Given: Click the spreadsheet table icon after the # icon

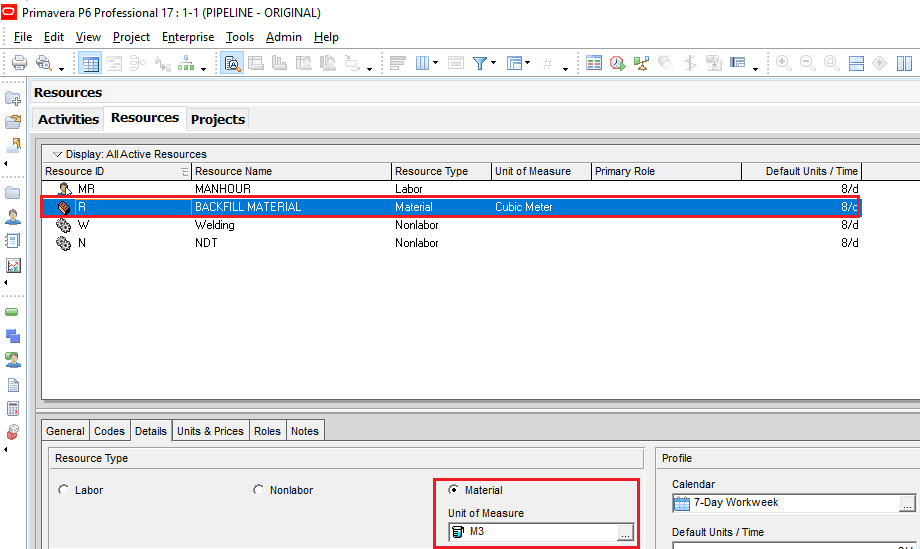Looking at the screenshot, I should [x=594, y=63].
